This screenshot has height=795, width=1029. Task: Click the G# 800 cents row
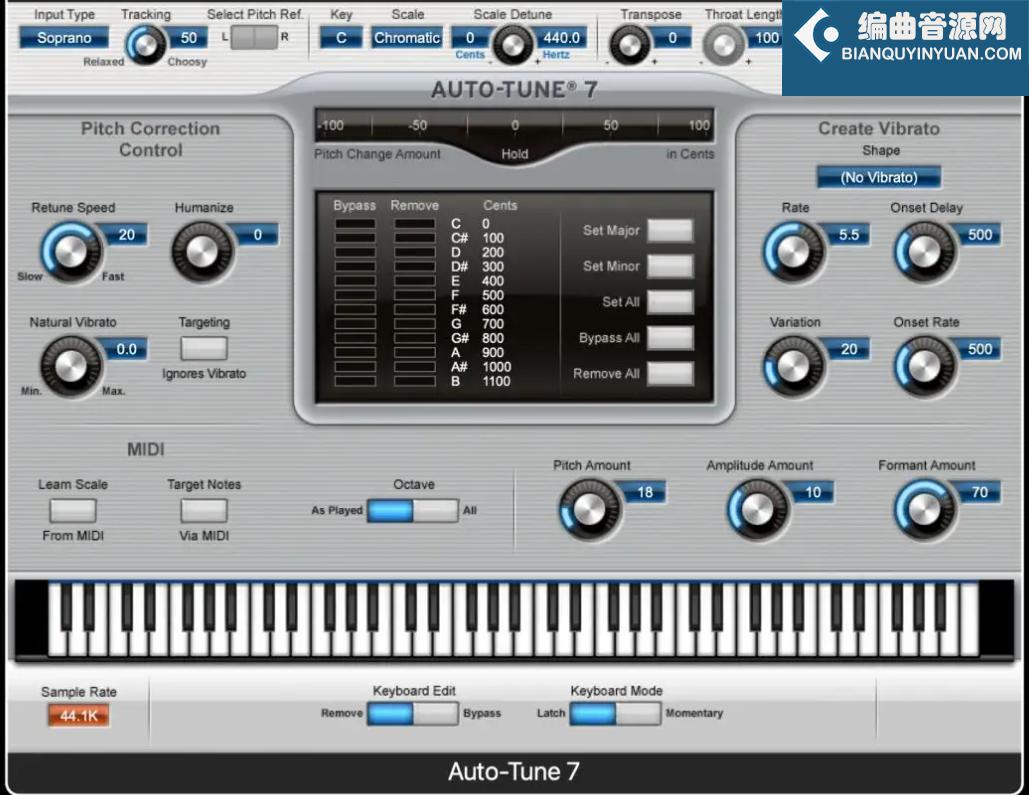(420, 338)
